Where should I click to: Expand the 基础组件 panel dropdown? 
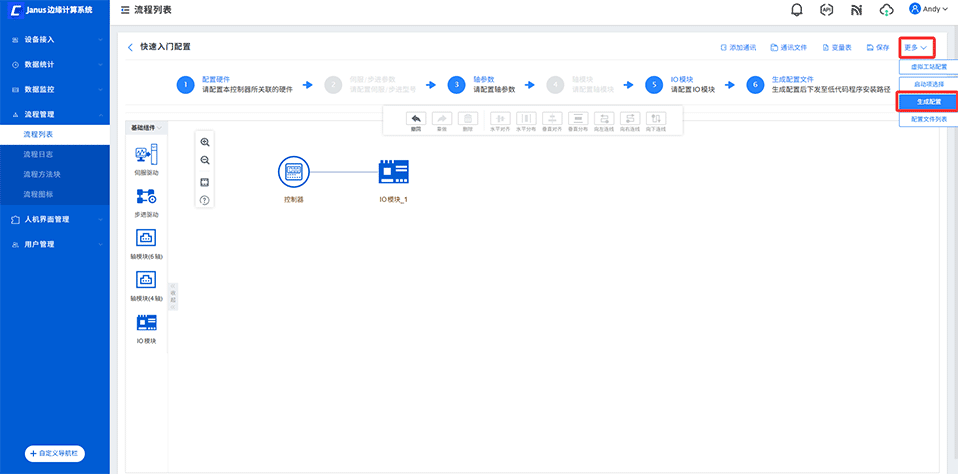pyautogui.click(x=146, y=128)
